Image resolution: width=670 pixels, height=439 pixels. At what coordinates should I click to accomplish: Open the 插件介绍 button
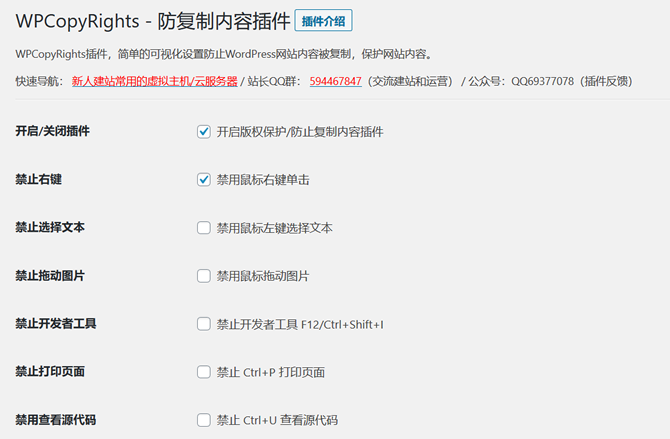coord(323,21)
